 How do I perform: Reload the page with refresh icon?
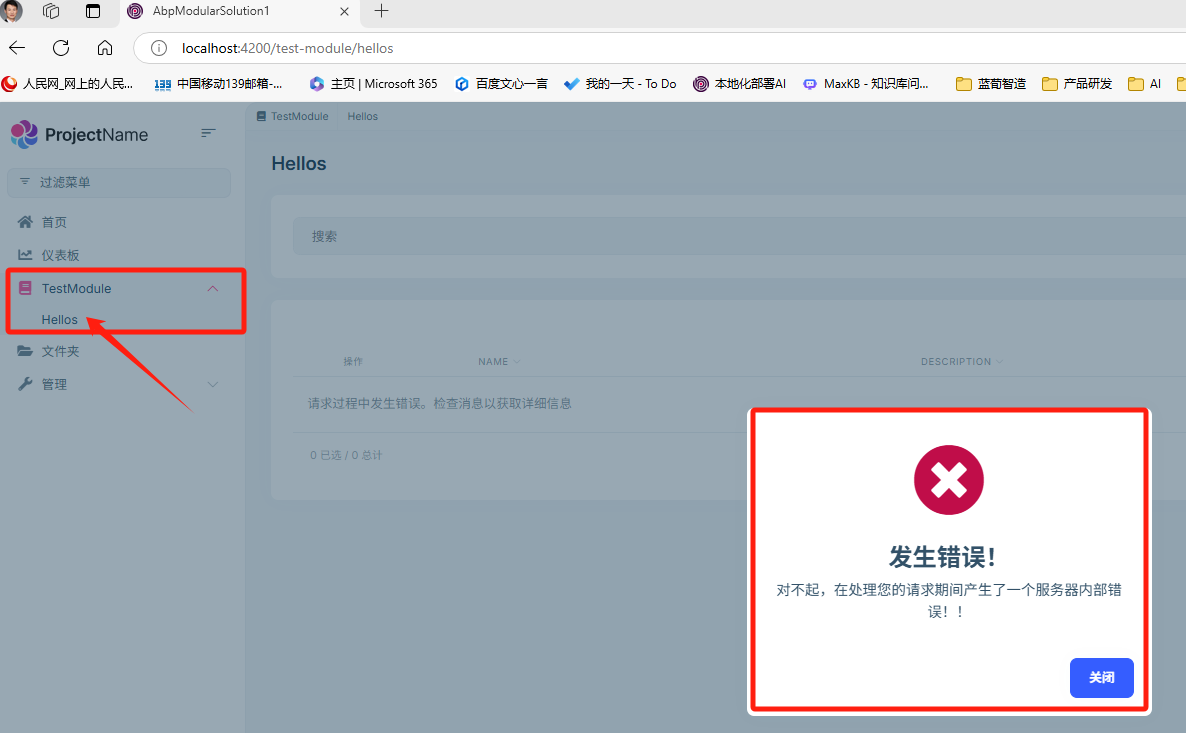tap(61, 48)
